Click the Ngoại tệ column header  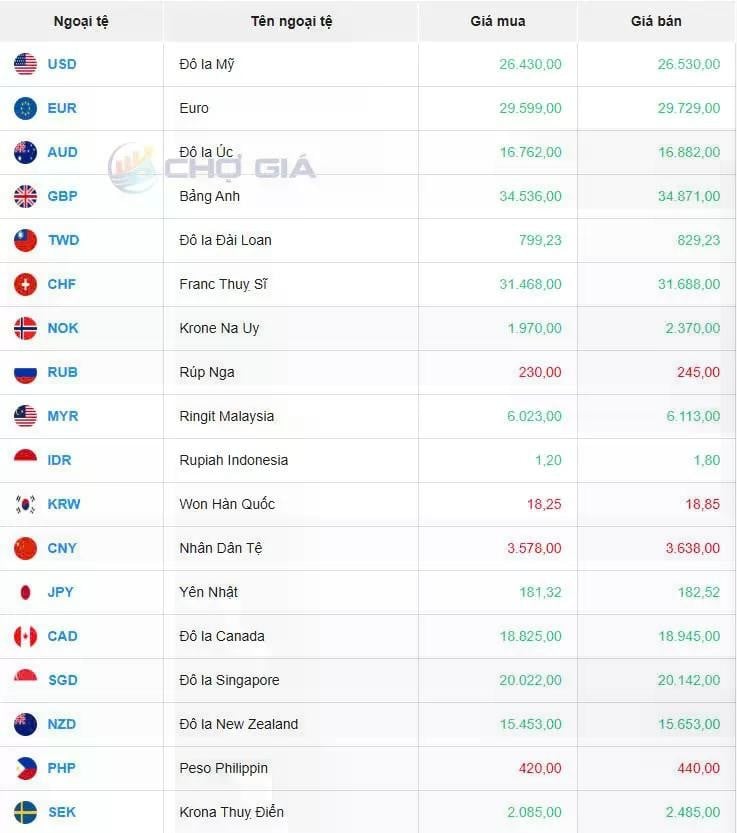click(81, 22)
